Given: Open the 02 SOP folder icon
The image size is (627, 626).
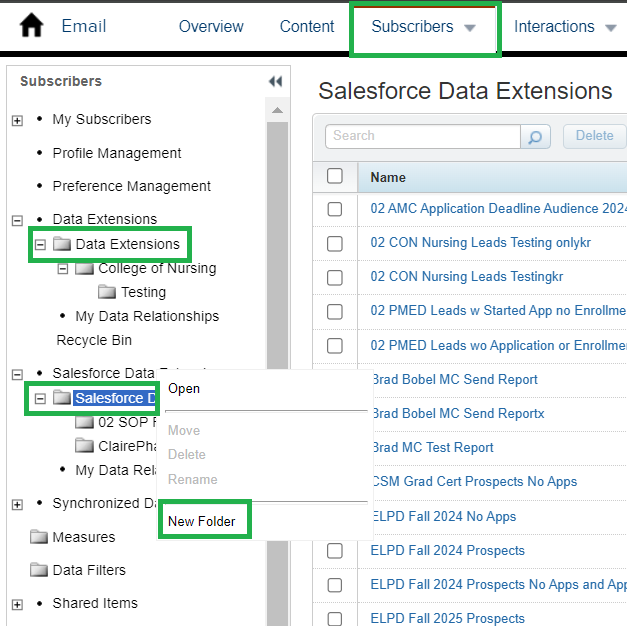Looking at the screenshot, I should pyautogui.click(x=84, y=422).
